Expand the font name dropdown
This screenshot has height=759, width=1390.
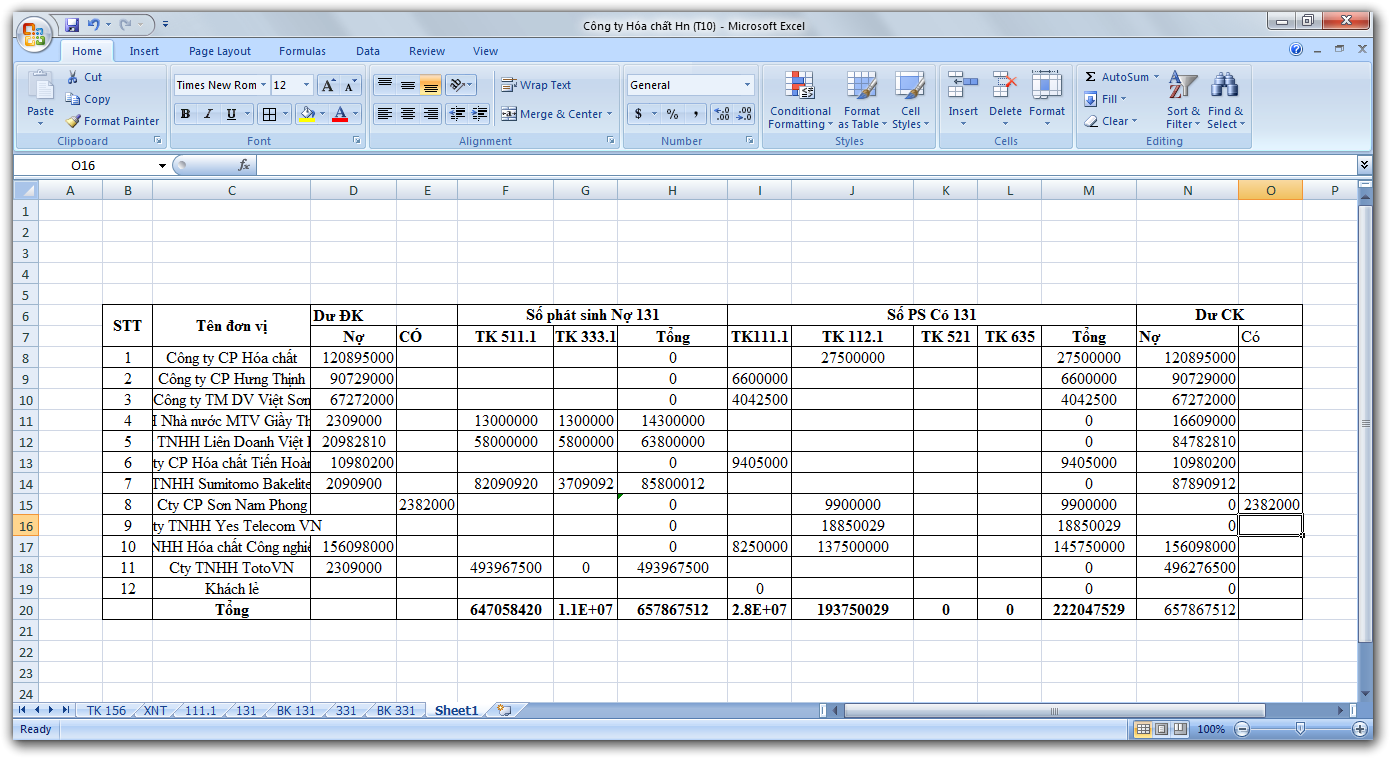click(264, 85)
